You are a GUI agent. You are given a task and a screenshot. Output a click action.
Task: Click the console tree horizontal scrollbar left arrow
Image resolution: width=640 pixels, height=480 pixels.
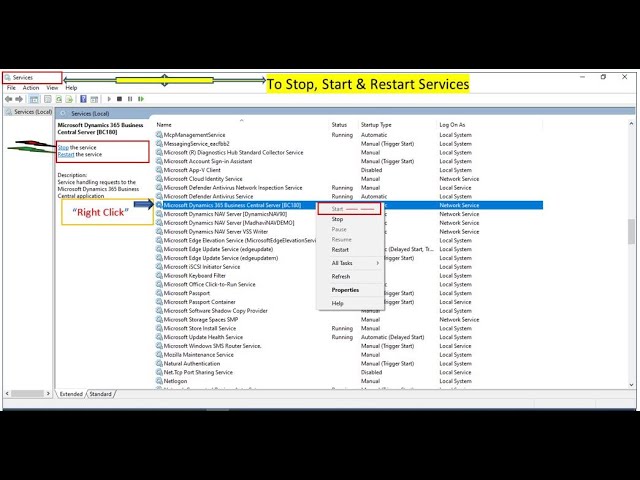(7, 394)
